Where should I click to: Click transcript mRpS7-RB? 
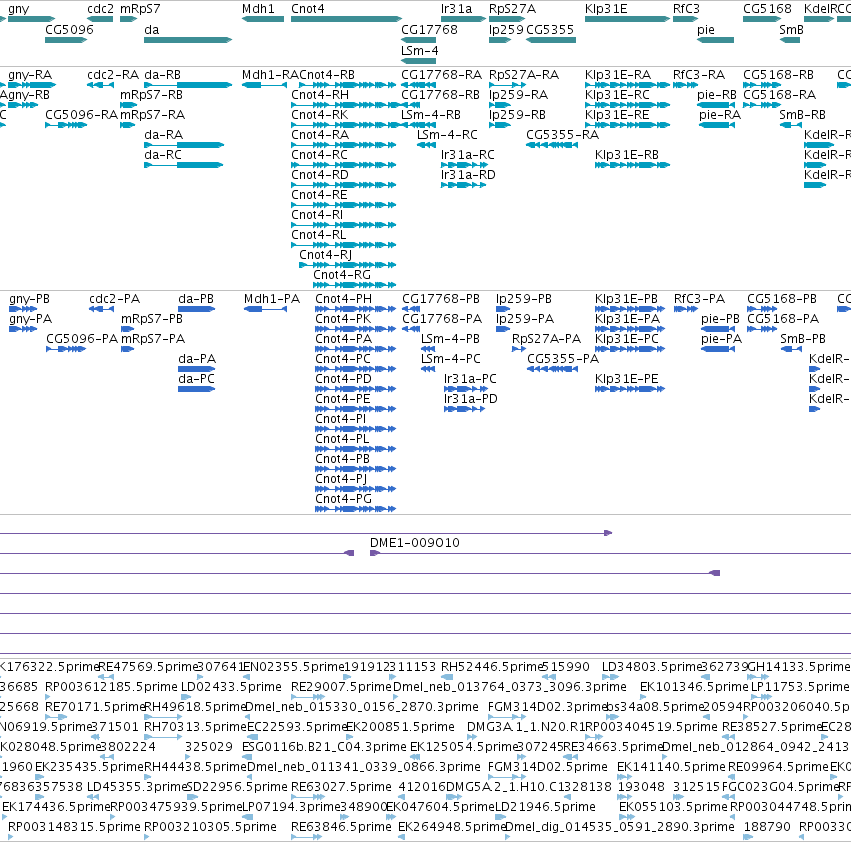click(151, 94)
